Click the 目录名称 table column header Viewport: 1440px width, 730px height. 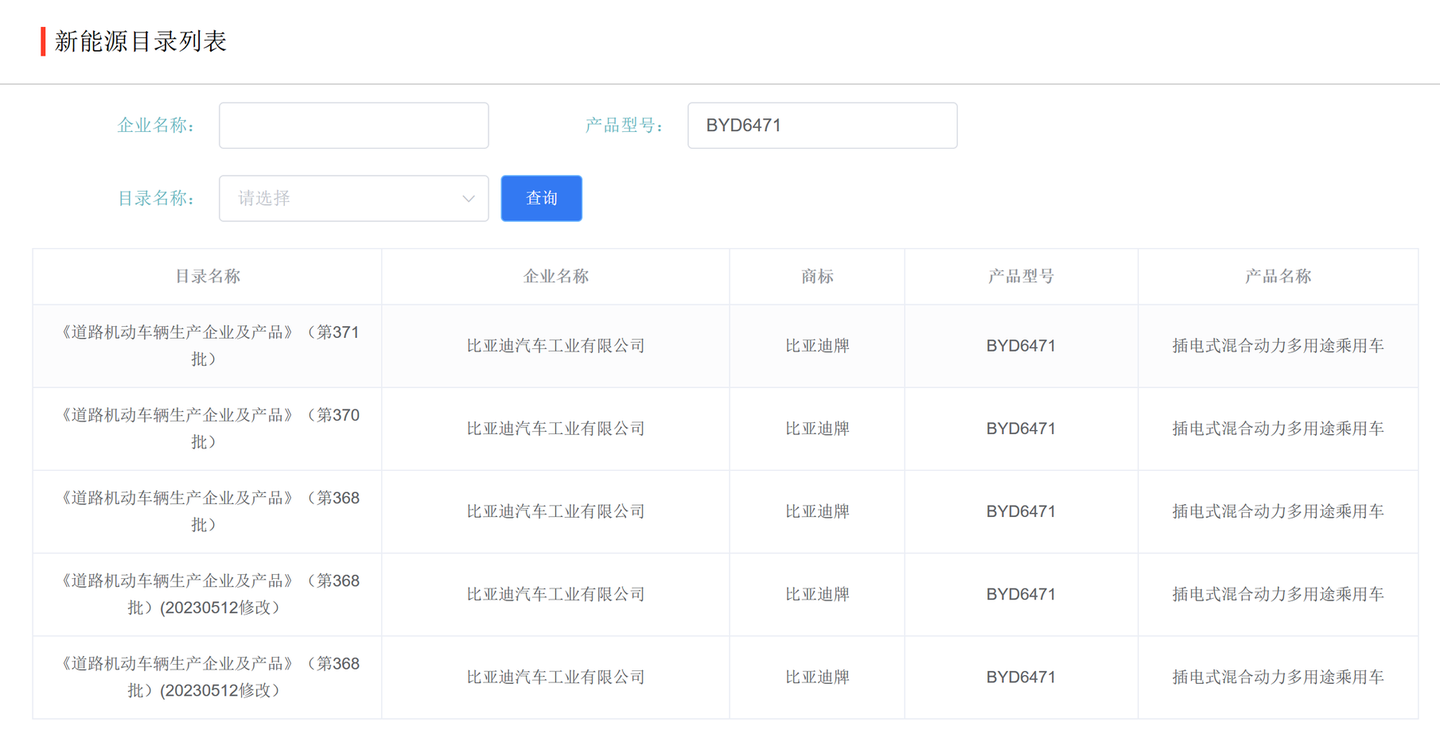(207, 277)
